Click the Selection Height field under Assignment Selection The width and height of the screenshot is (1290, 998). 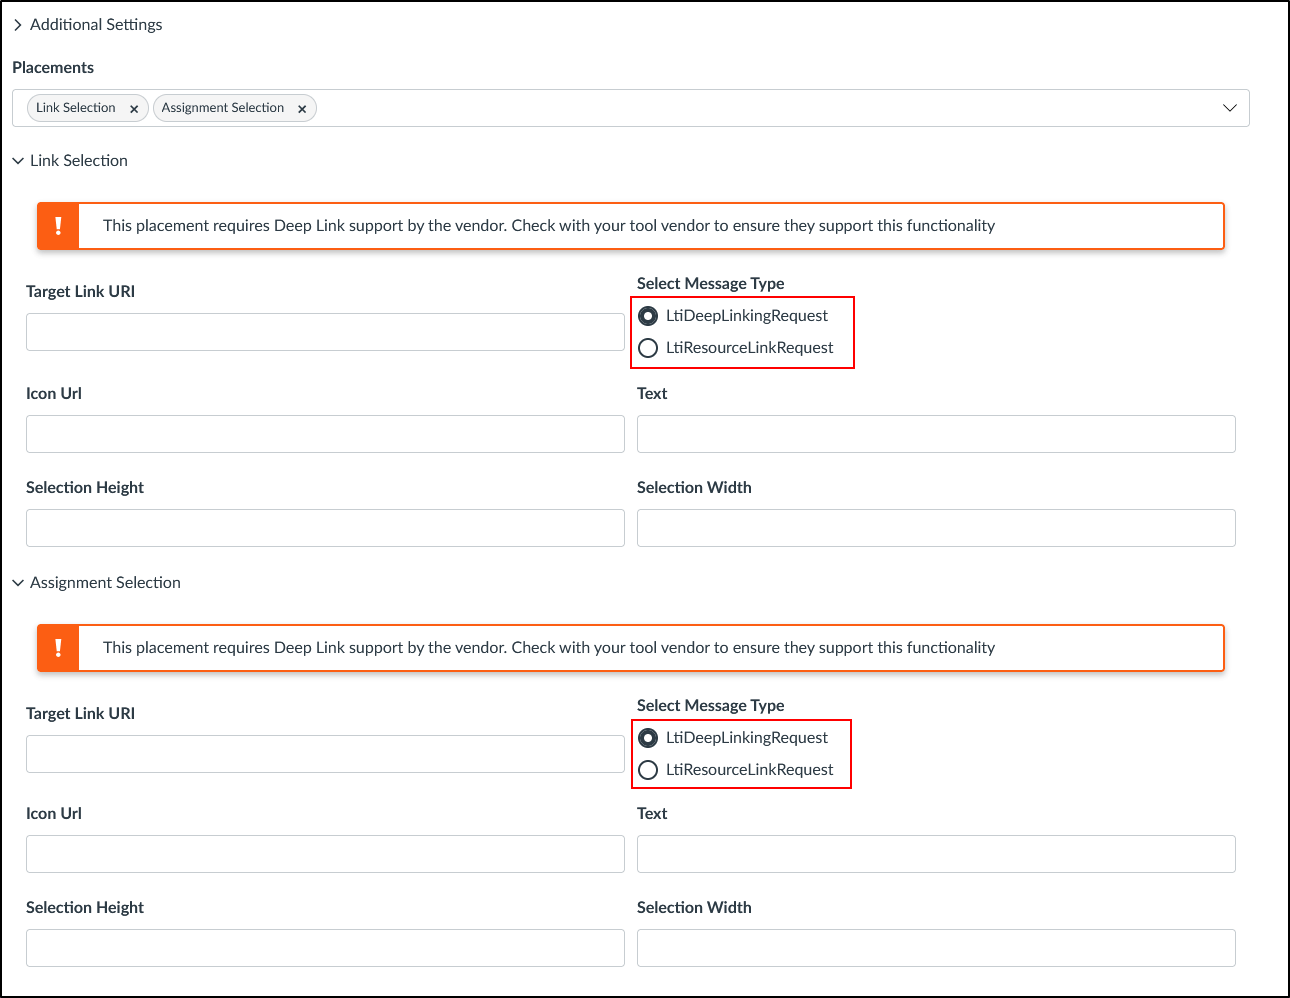pos(325,948)
